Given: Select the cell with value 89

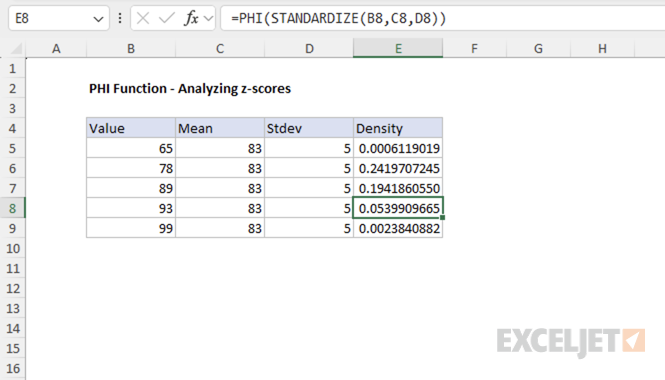Looking at the screenshot, I should [131, 188].
